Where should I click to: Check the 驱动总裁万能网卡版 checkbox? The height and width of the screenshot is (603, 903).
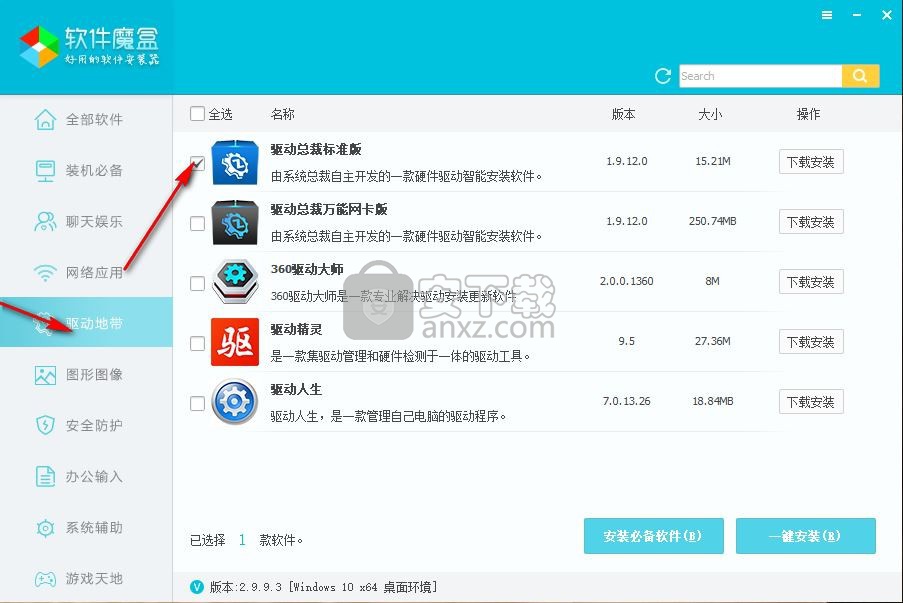pyautogui.click(x=198, y=223)
